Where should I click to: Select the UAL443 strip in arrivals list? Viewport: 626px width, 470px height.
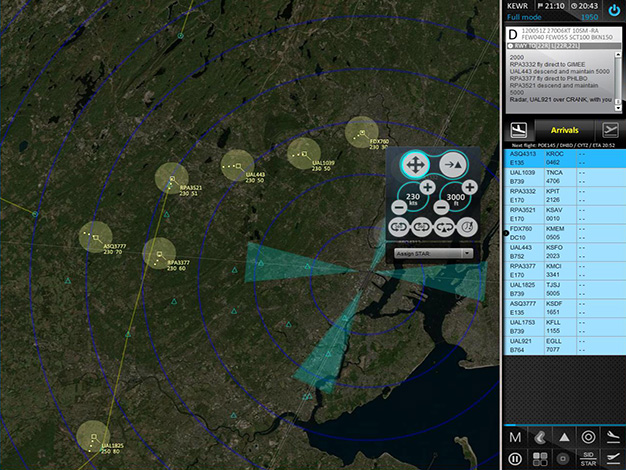[565, 252]
